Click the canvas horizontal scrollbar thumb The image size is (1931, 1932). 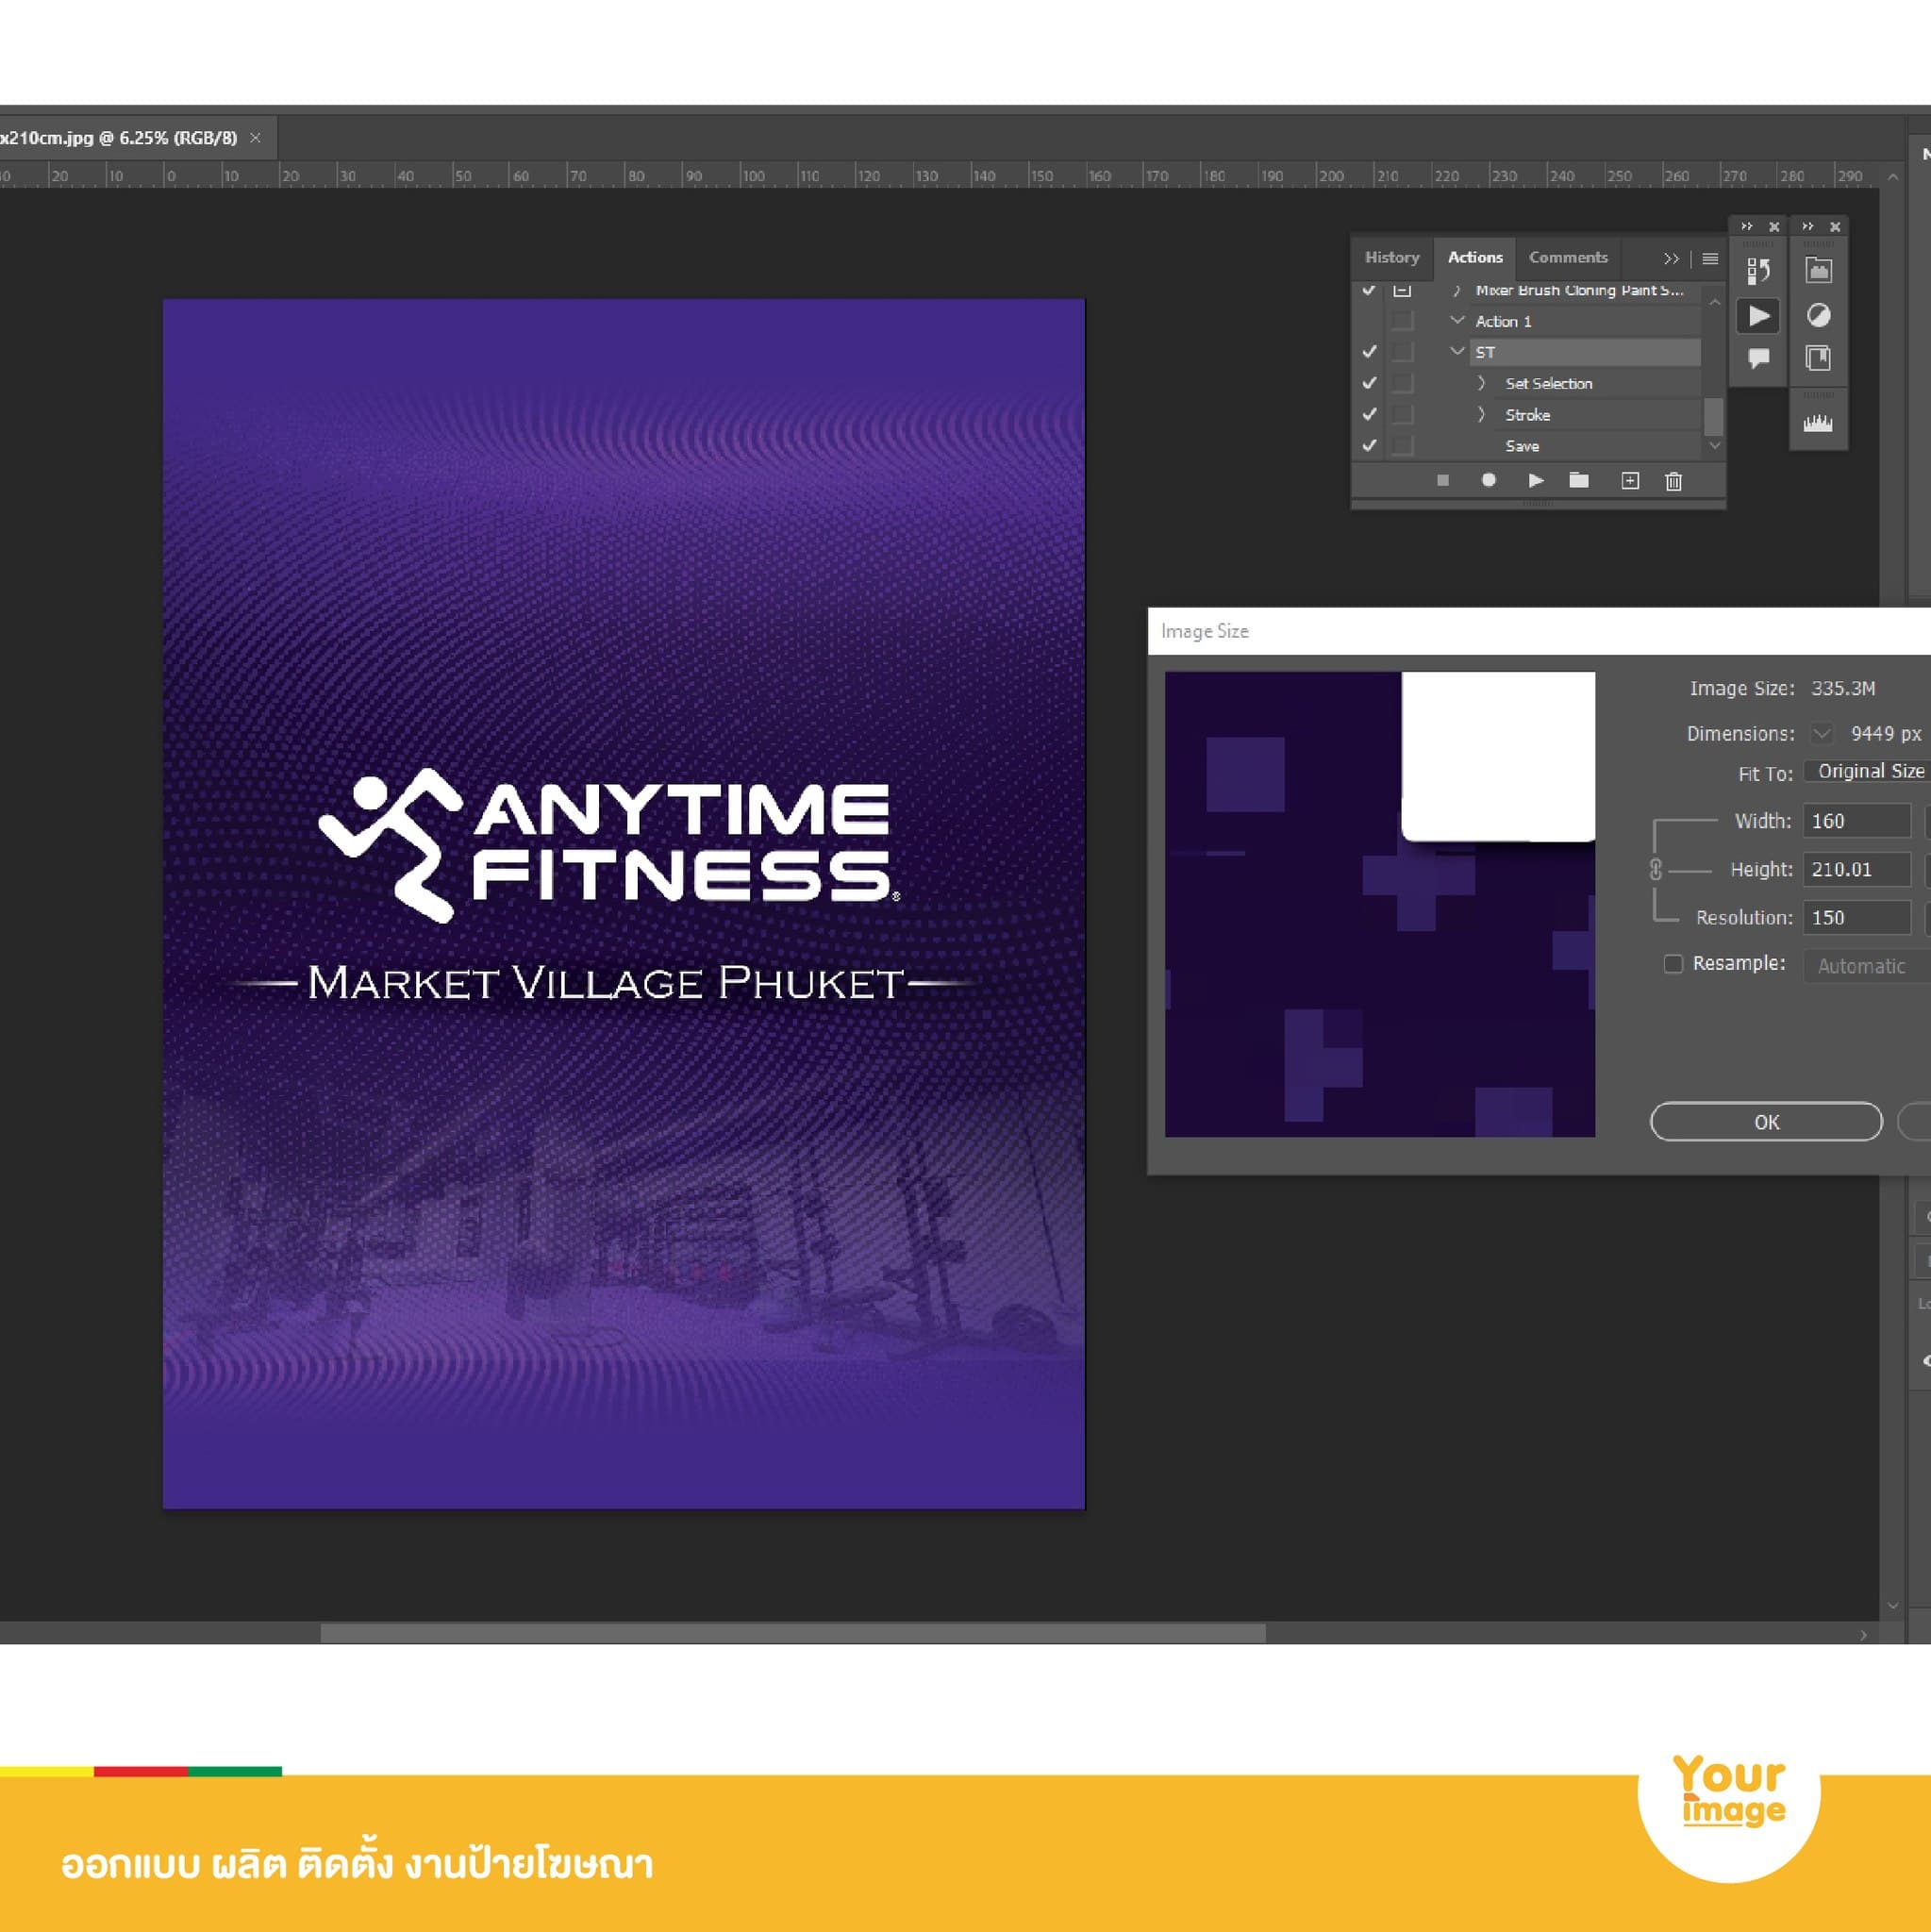(x=792, y=1634)
